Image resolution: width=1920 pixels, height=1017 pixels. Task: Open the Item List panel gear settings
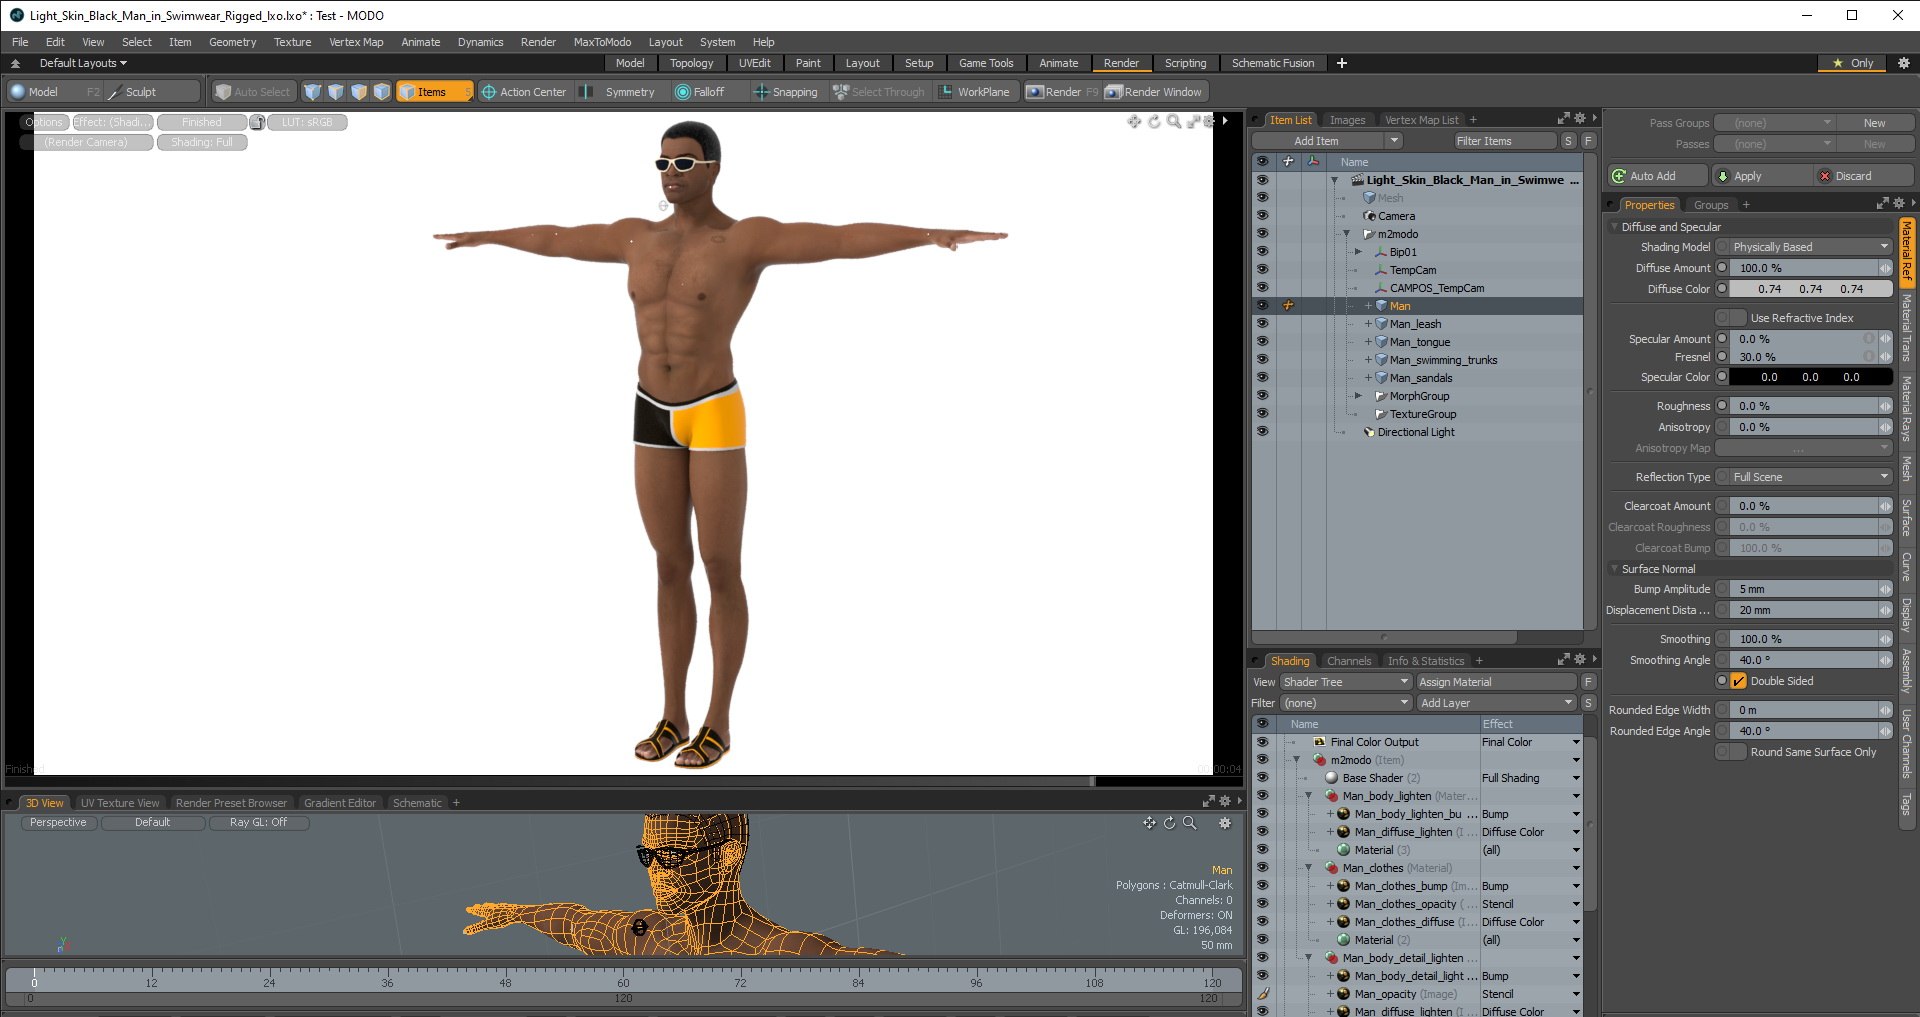click(x=1580, y=119)
